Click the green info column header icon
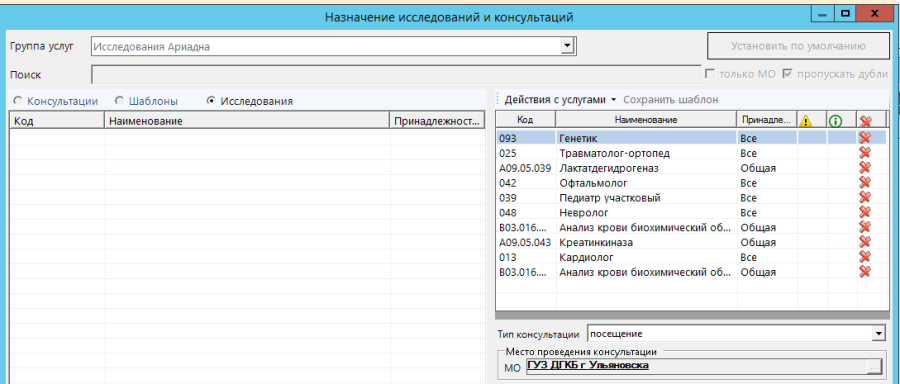This screenshot has height=384, width=900. [x=836, y=121]
